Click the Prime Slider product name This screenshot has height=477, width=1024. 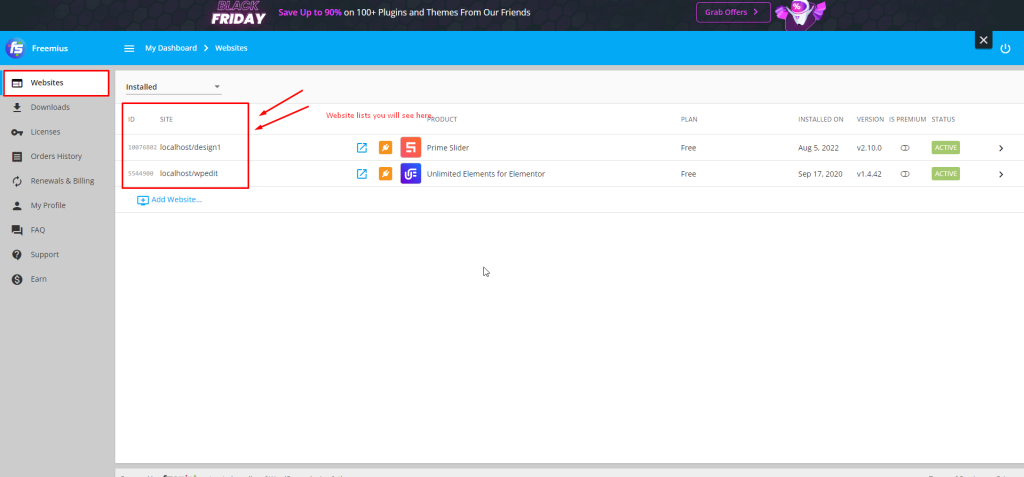click(x=448, y=148)
